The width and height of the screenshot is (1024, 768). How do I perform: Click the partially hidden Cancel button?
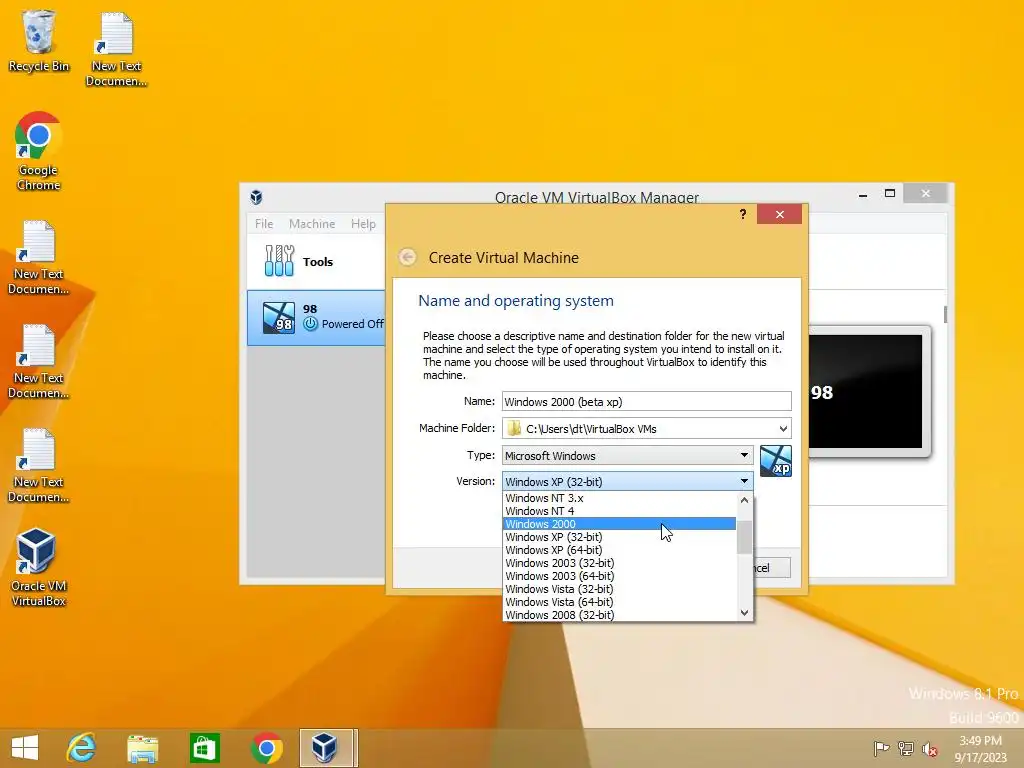click(772, 568)
